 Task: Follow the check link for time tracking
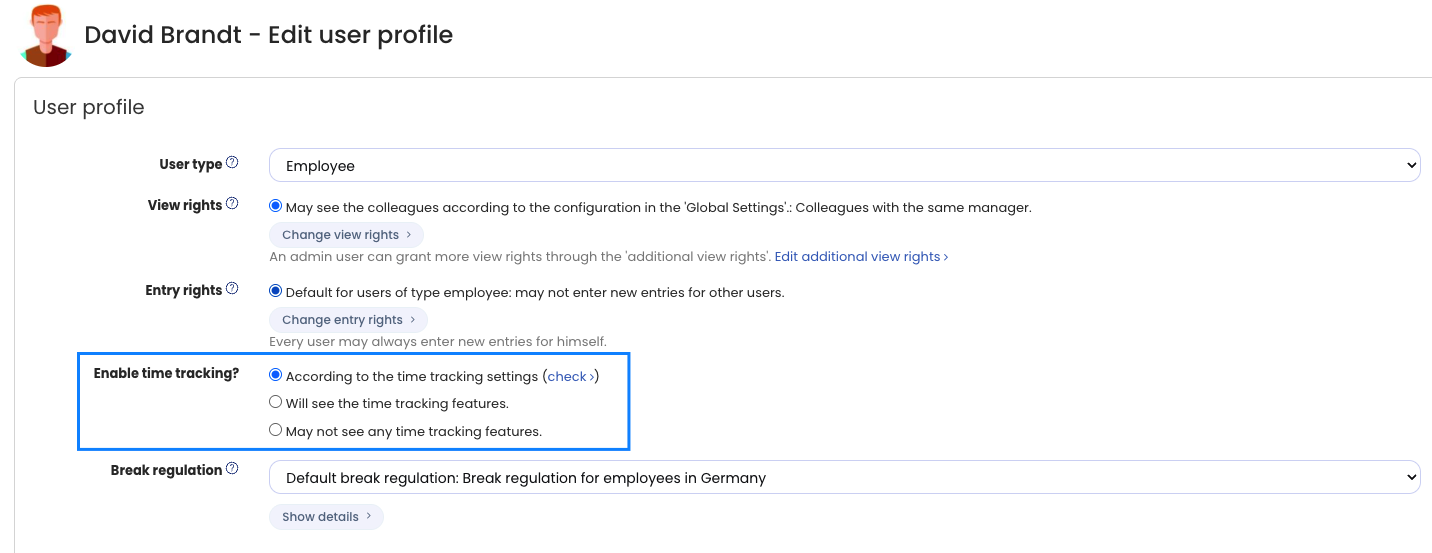(572, 377)
